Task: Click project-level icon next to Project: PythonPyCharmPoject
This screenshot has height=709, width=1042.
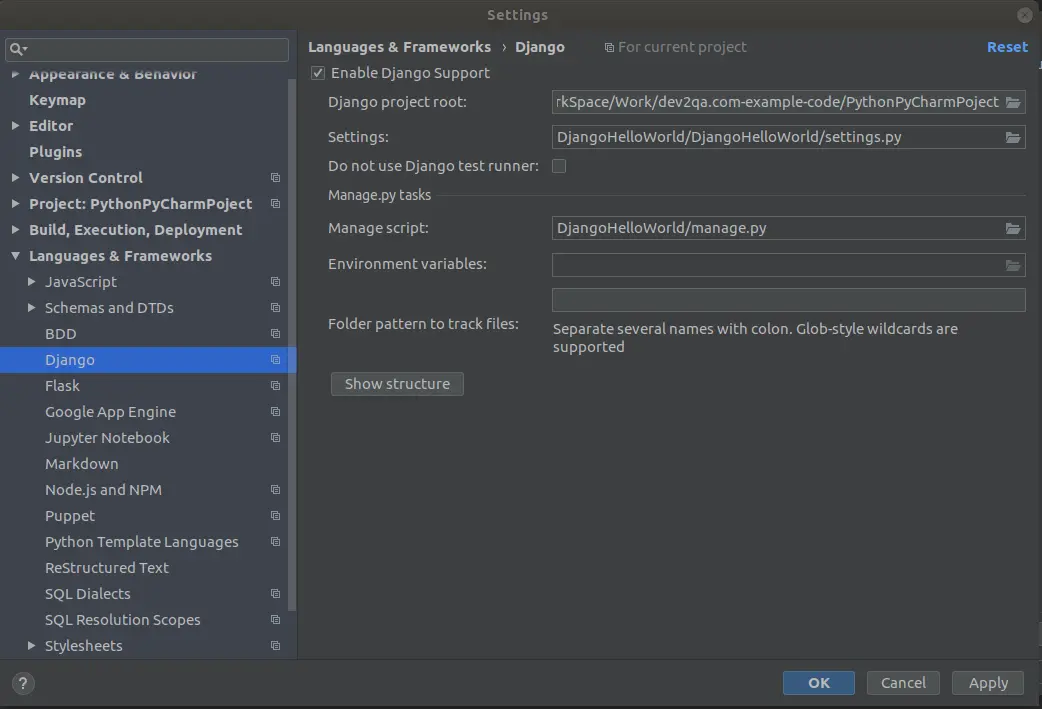Action: pos(275,204)
